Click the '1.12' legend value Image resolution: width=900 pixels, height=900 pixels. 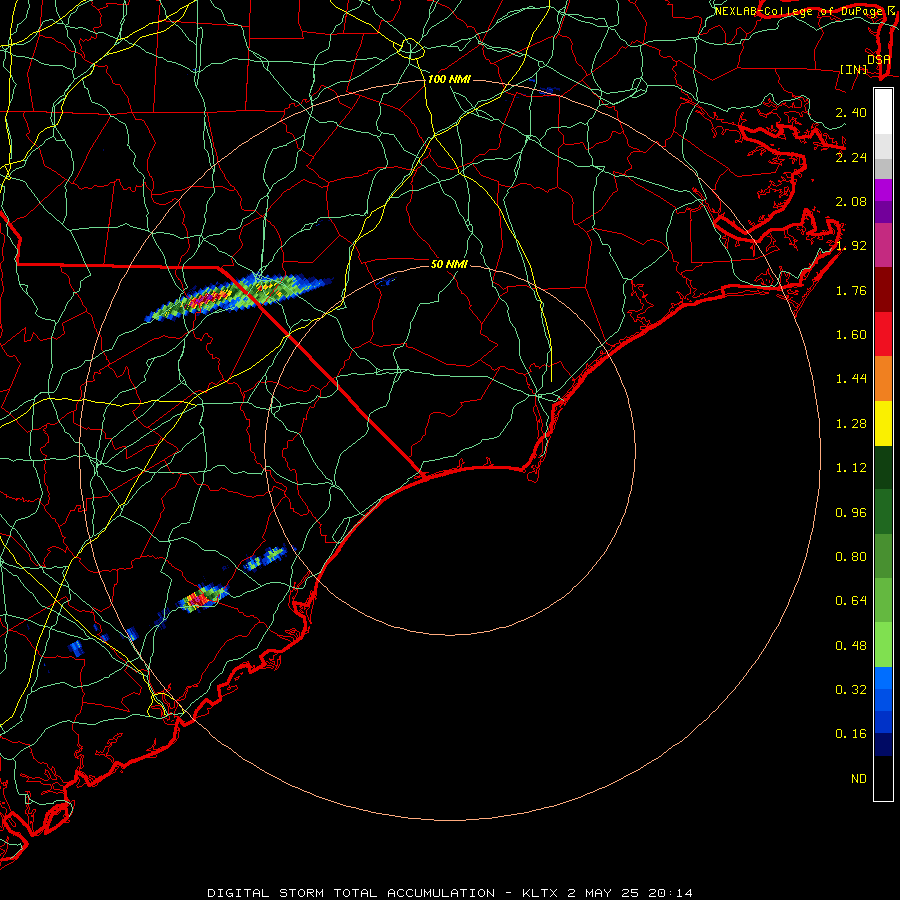pos(851,468)
